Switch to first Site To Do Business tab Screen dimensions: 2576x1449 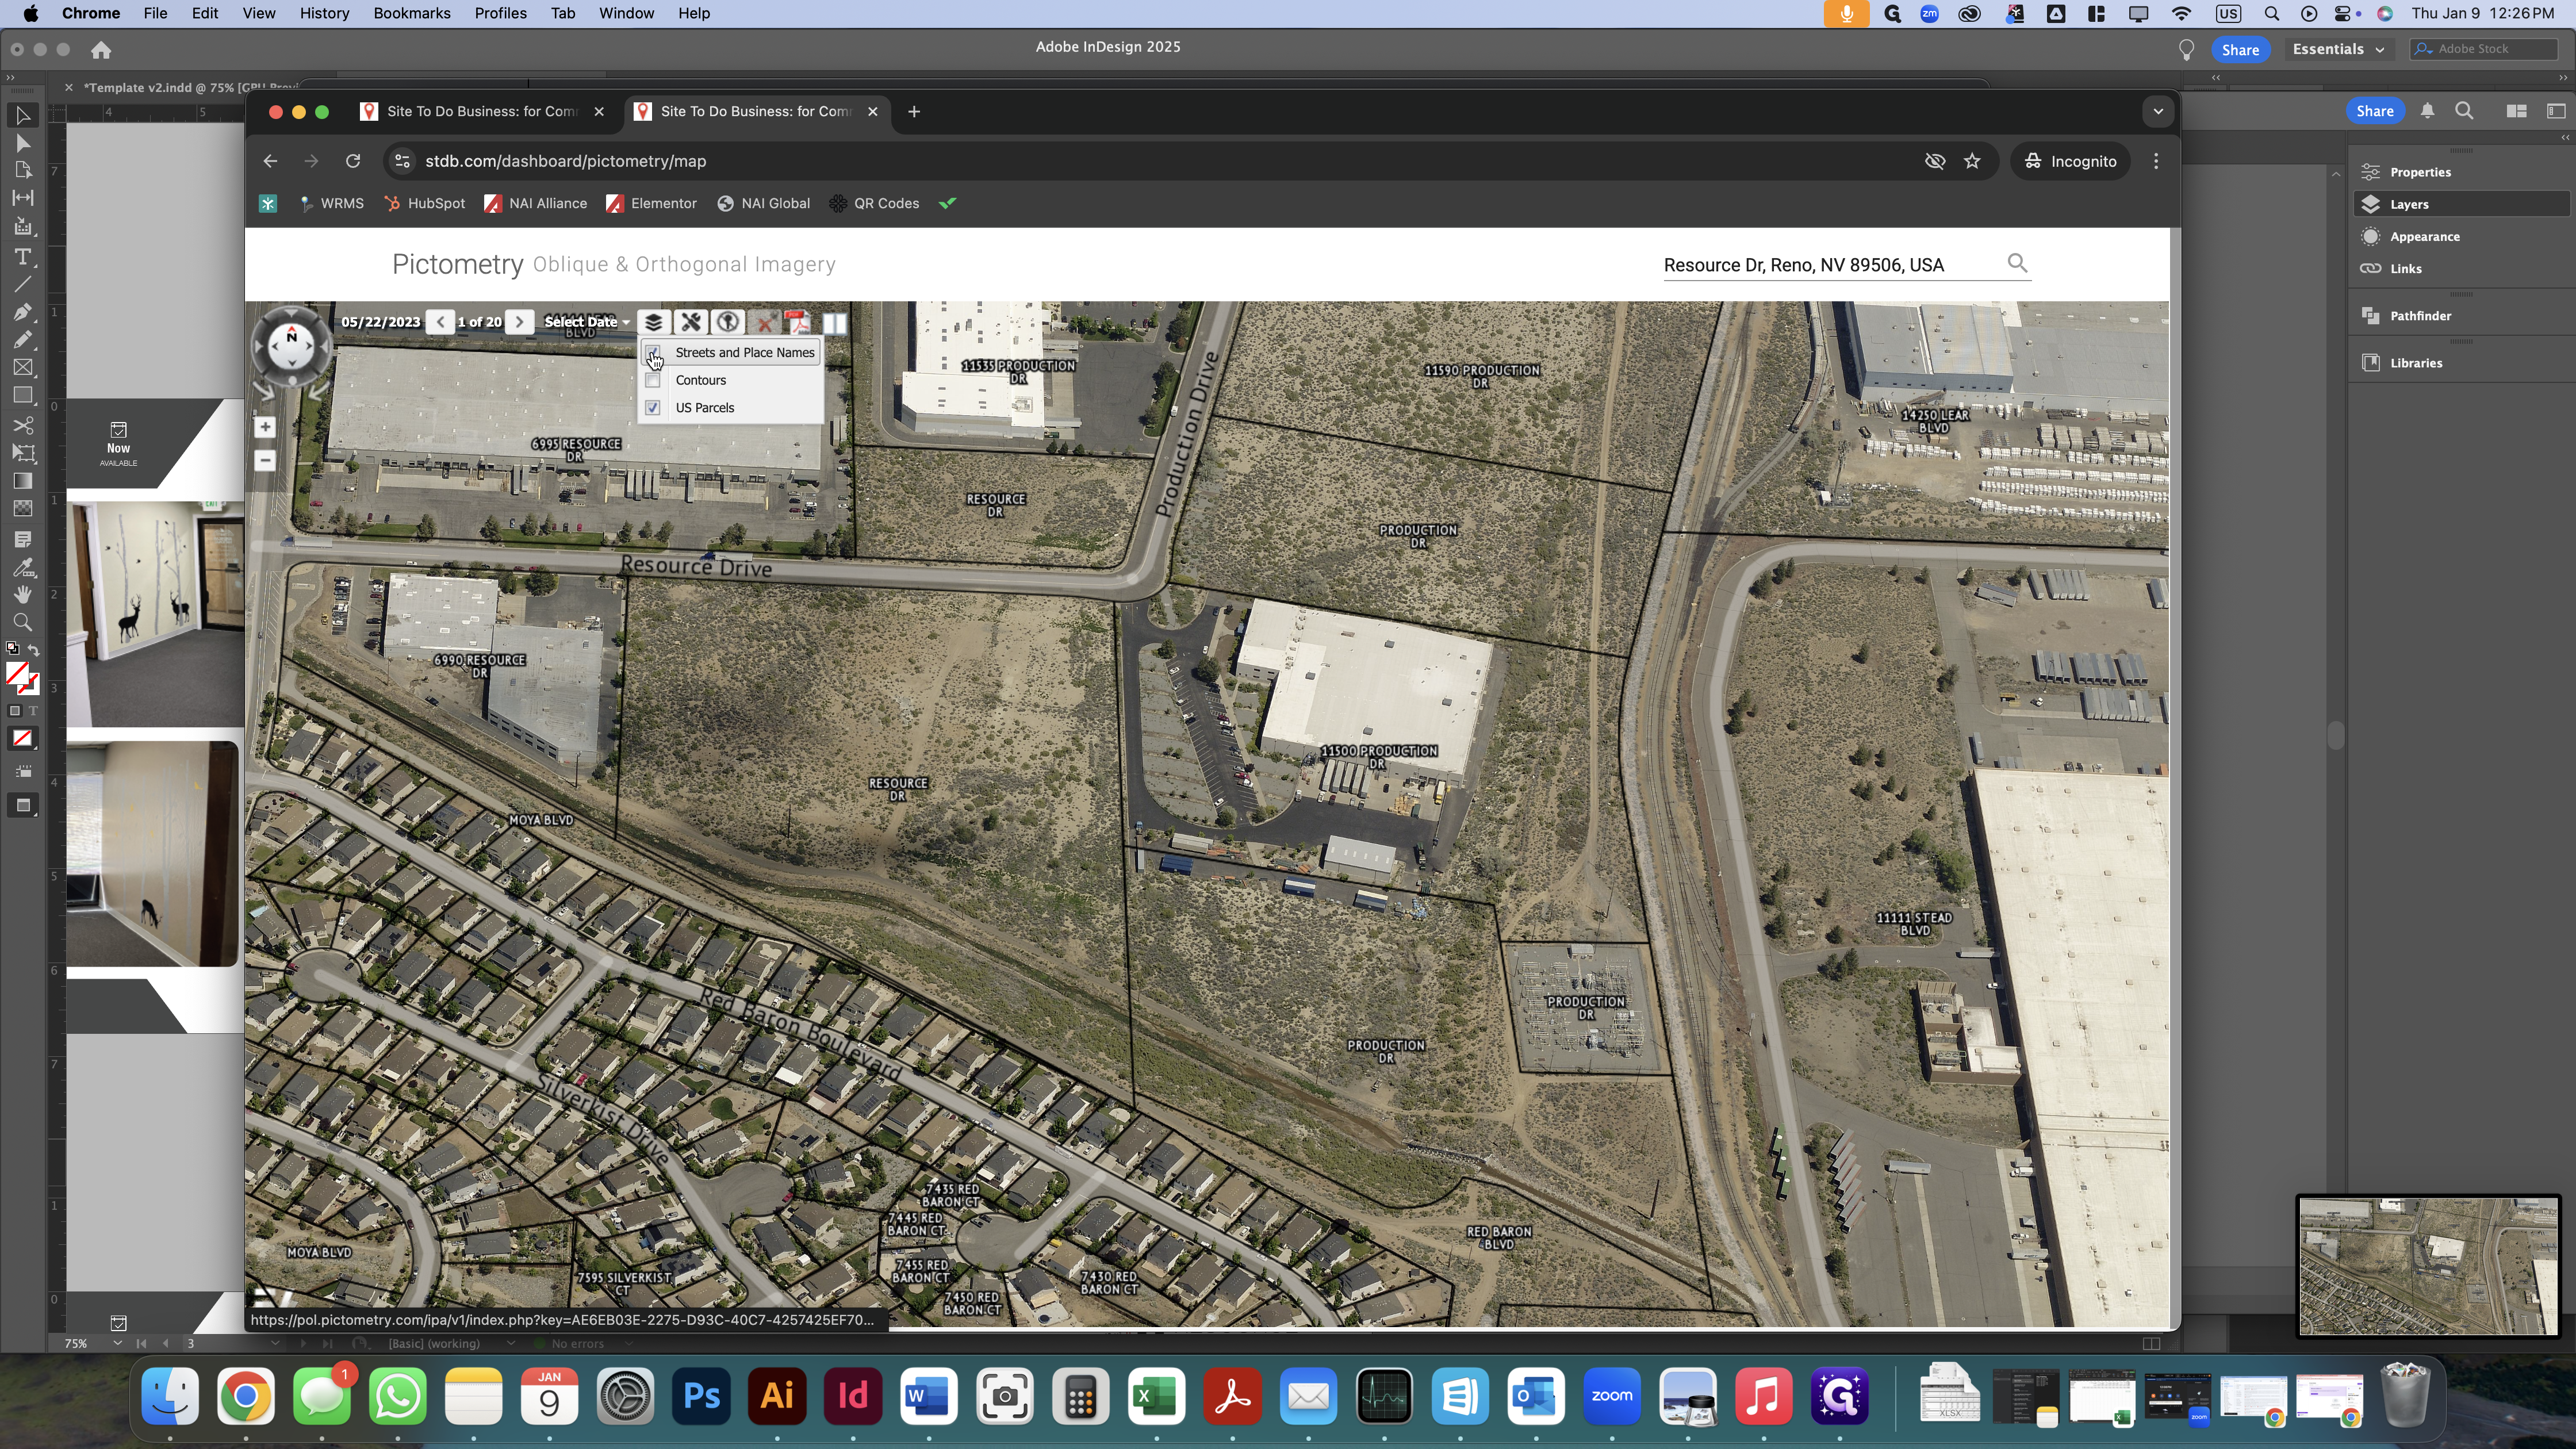click(x=483, y=111)
